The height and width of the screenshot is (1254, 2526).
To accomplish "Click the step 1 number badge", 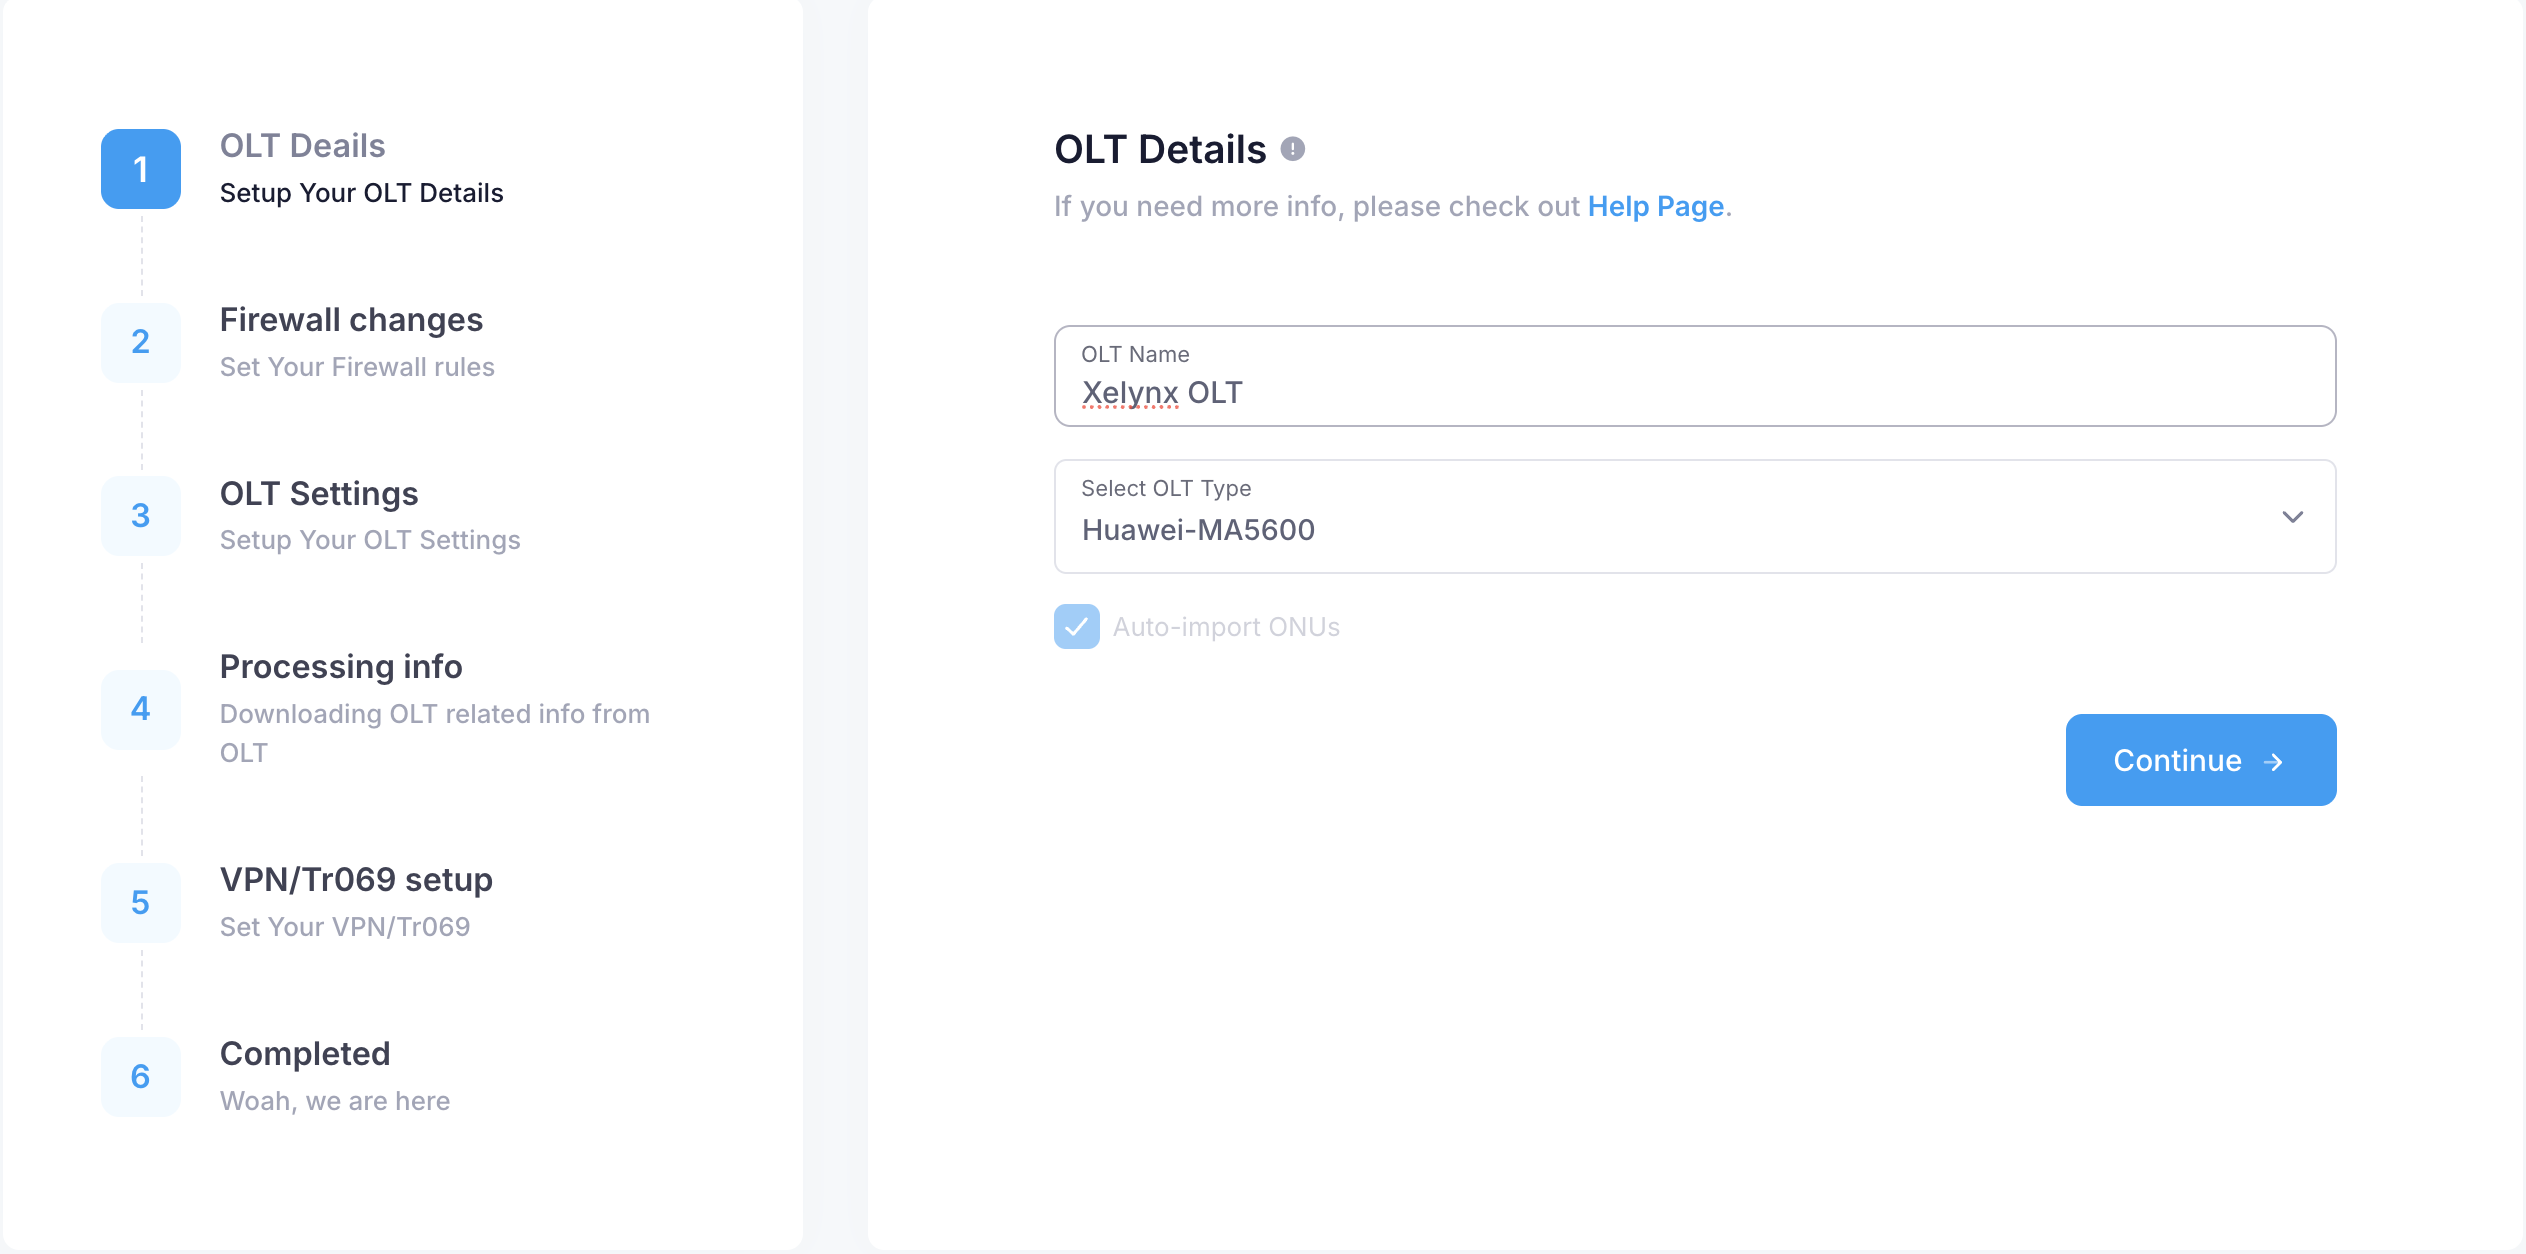I will (141, 169).
